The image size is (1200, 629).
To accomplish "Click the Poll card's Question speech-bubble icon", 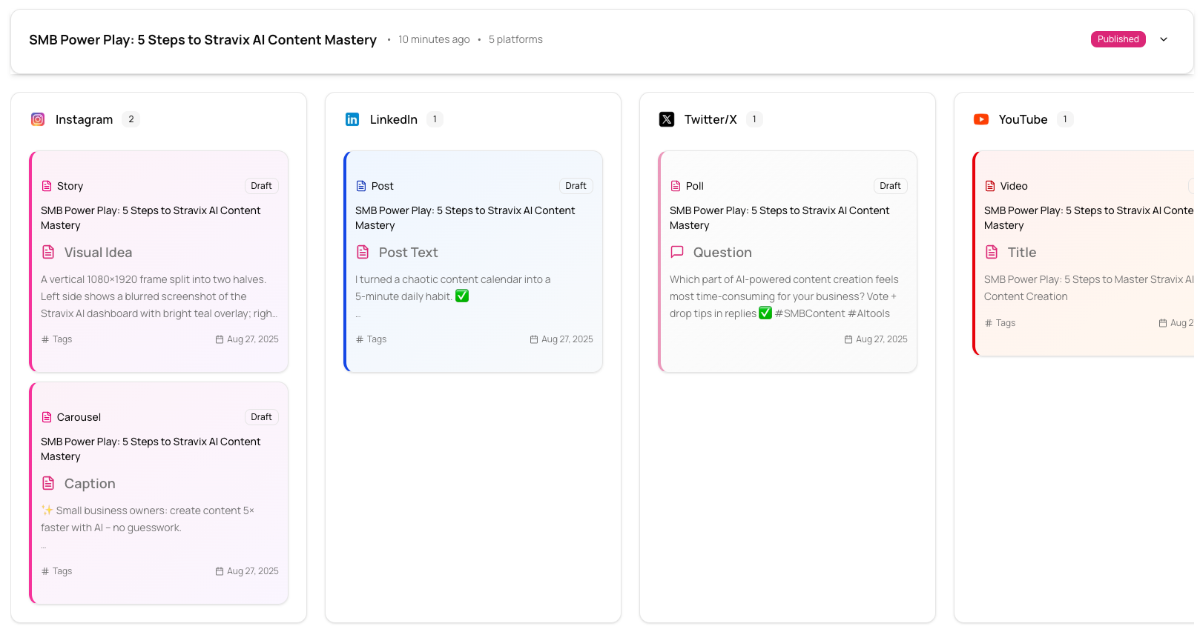I will [677, 252].
